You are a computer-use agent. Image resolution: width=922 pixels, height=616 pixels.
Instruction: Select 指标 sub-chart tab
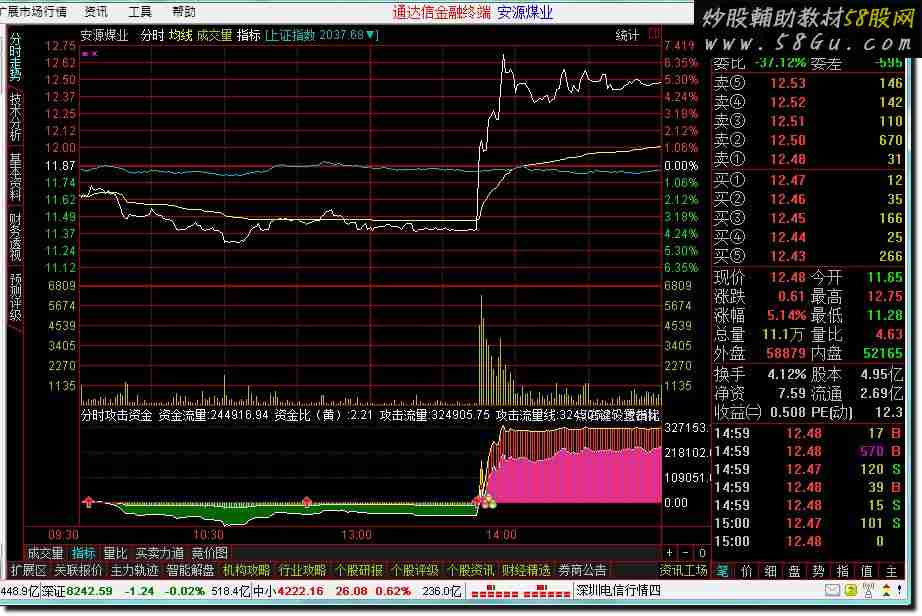tap(84, 553)
